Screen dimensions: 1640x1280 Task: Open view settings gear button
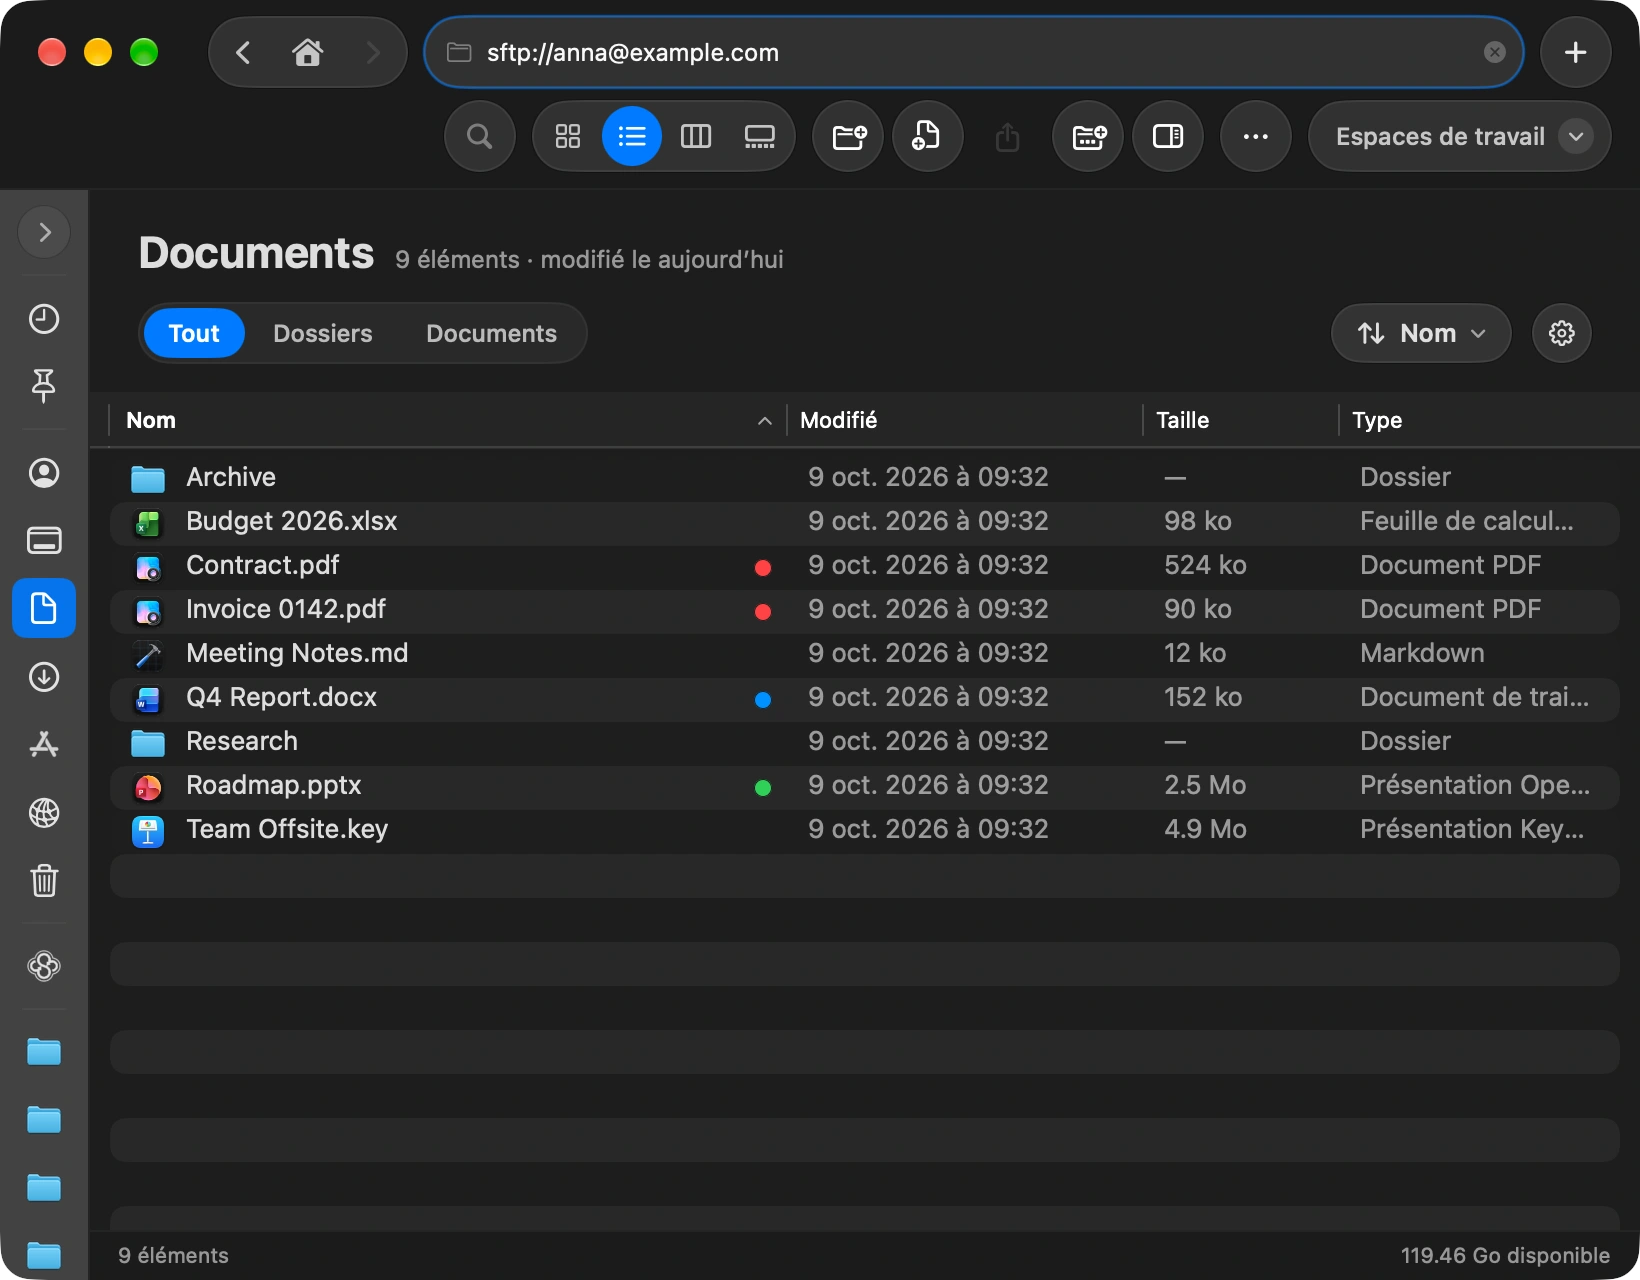(1562, 333)
